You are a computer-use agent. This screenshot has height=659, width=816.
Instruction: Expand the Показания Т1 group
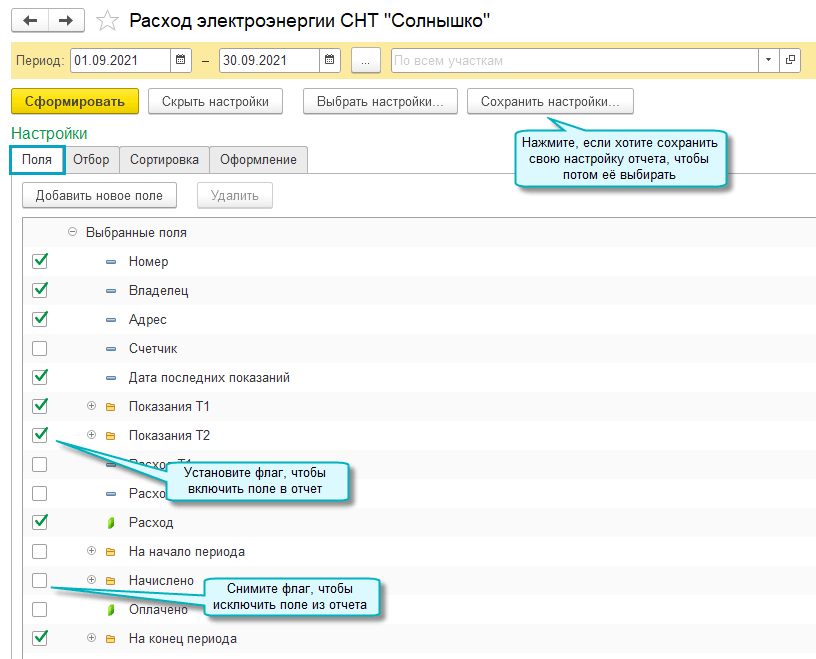(x=92, y=407)
